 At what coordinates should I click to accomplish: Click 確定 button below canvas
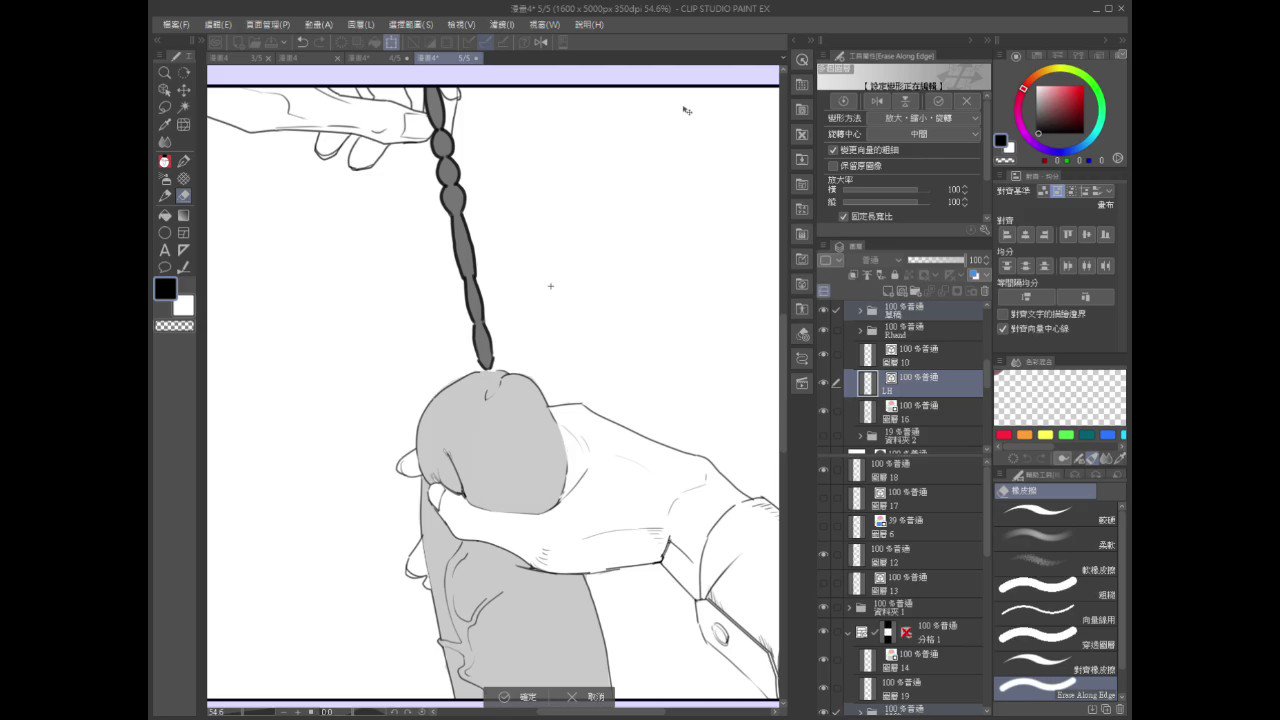pos(519,697)
